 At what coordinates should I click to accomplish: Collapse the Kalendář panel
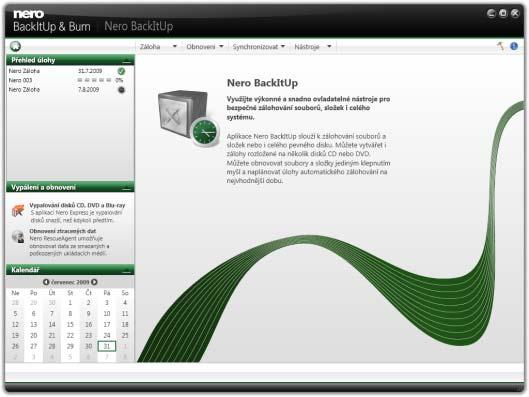127,271
